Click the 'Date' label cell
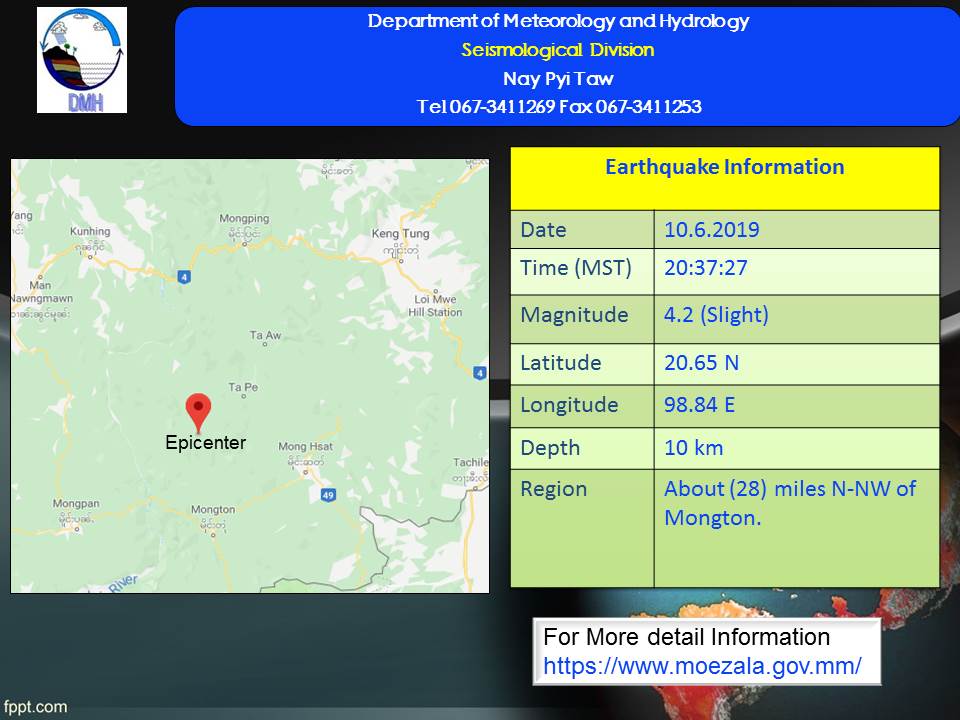This screenshot has height=720, width=960. pyautogui.click(x=582, y=230)
